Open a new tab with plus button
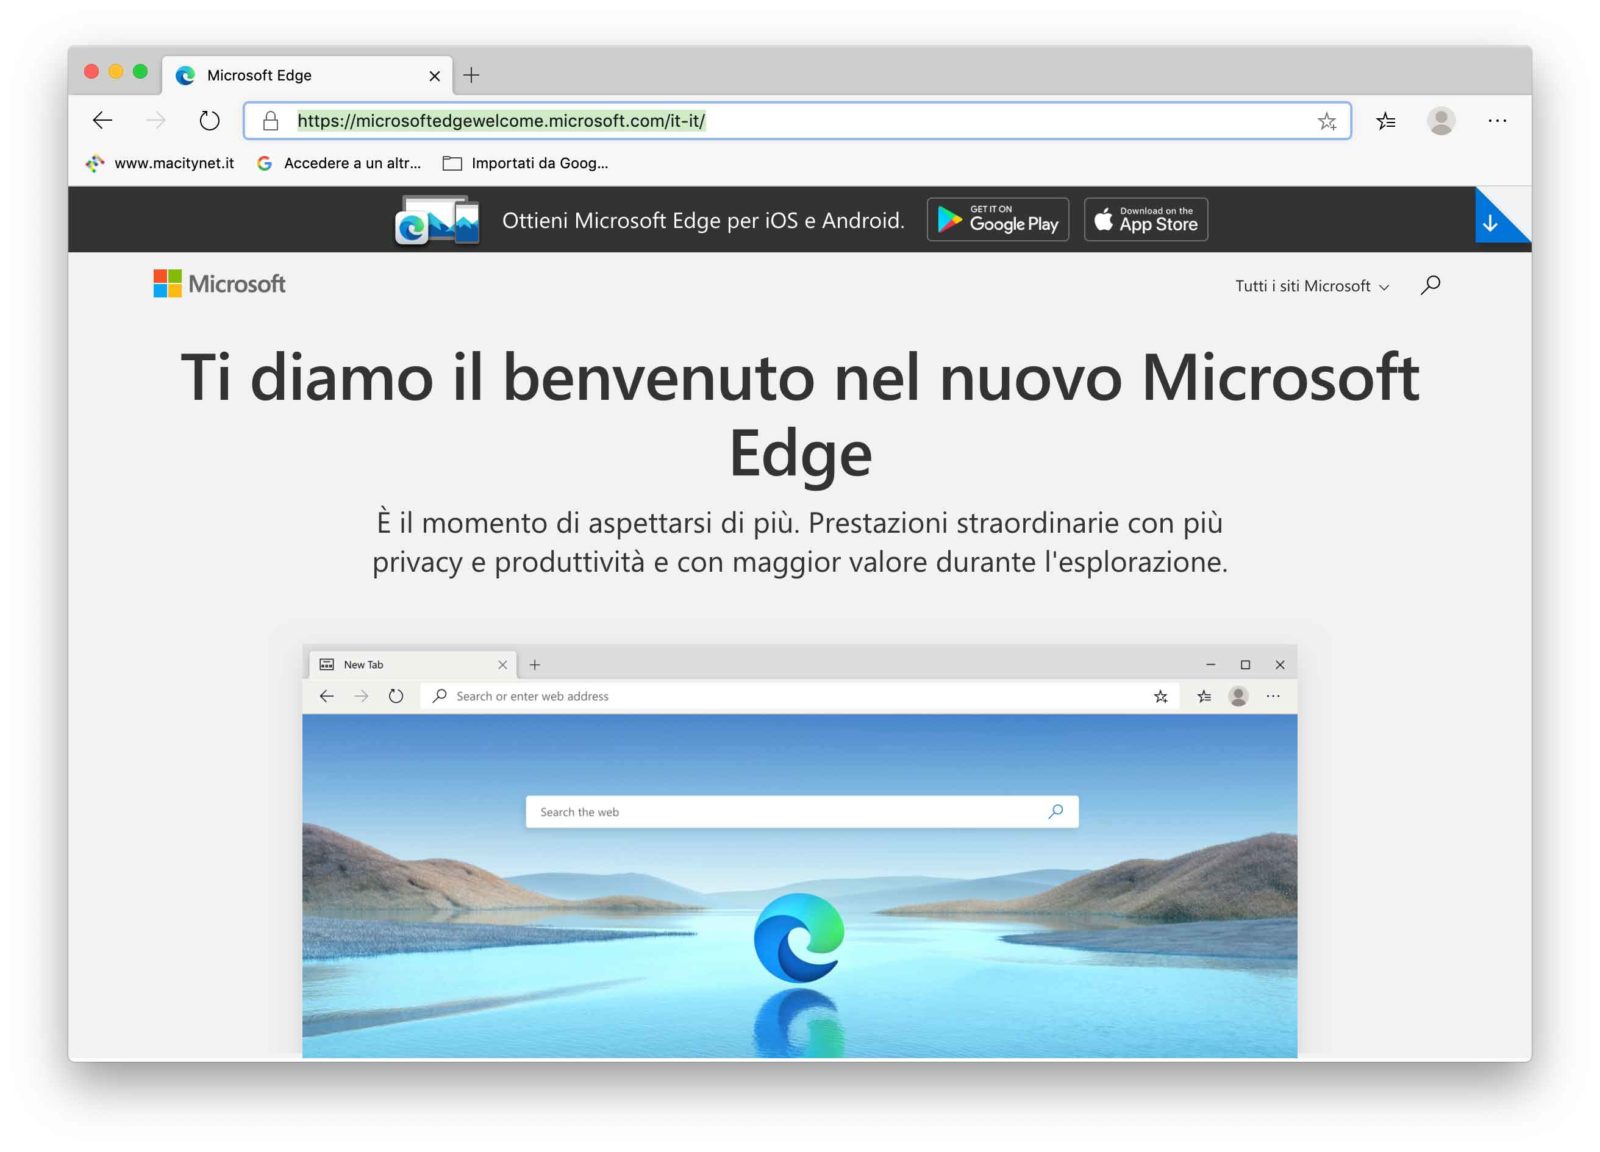The height and width of the screenshot is (1152, 1600). [472, 75]
